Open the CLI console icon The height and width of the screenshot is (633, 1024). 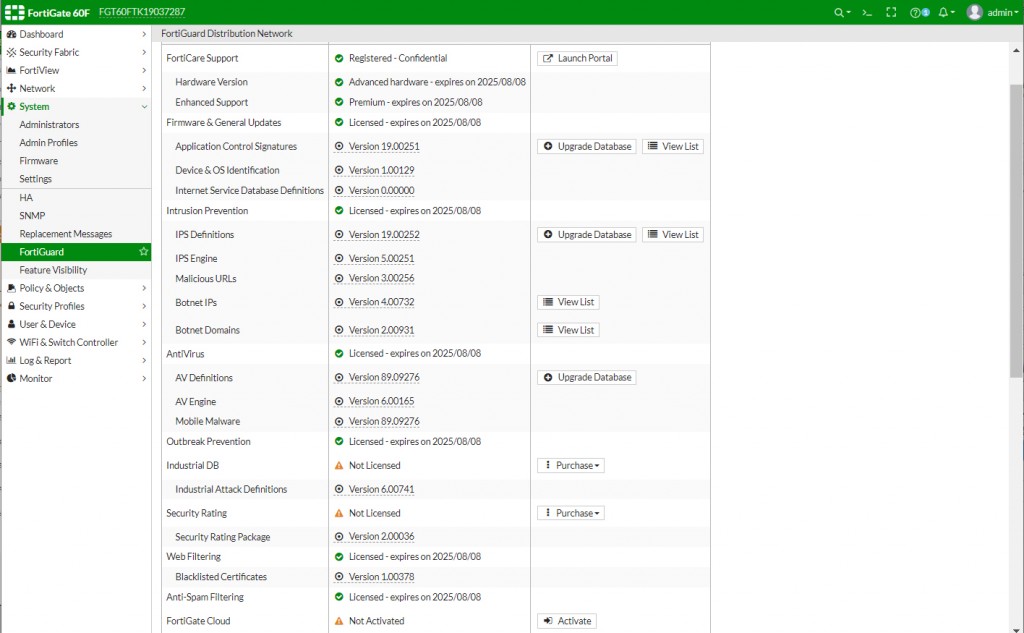point(867,12)
